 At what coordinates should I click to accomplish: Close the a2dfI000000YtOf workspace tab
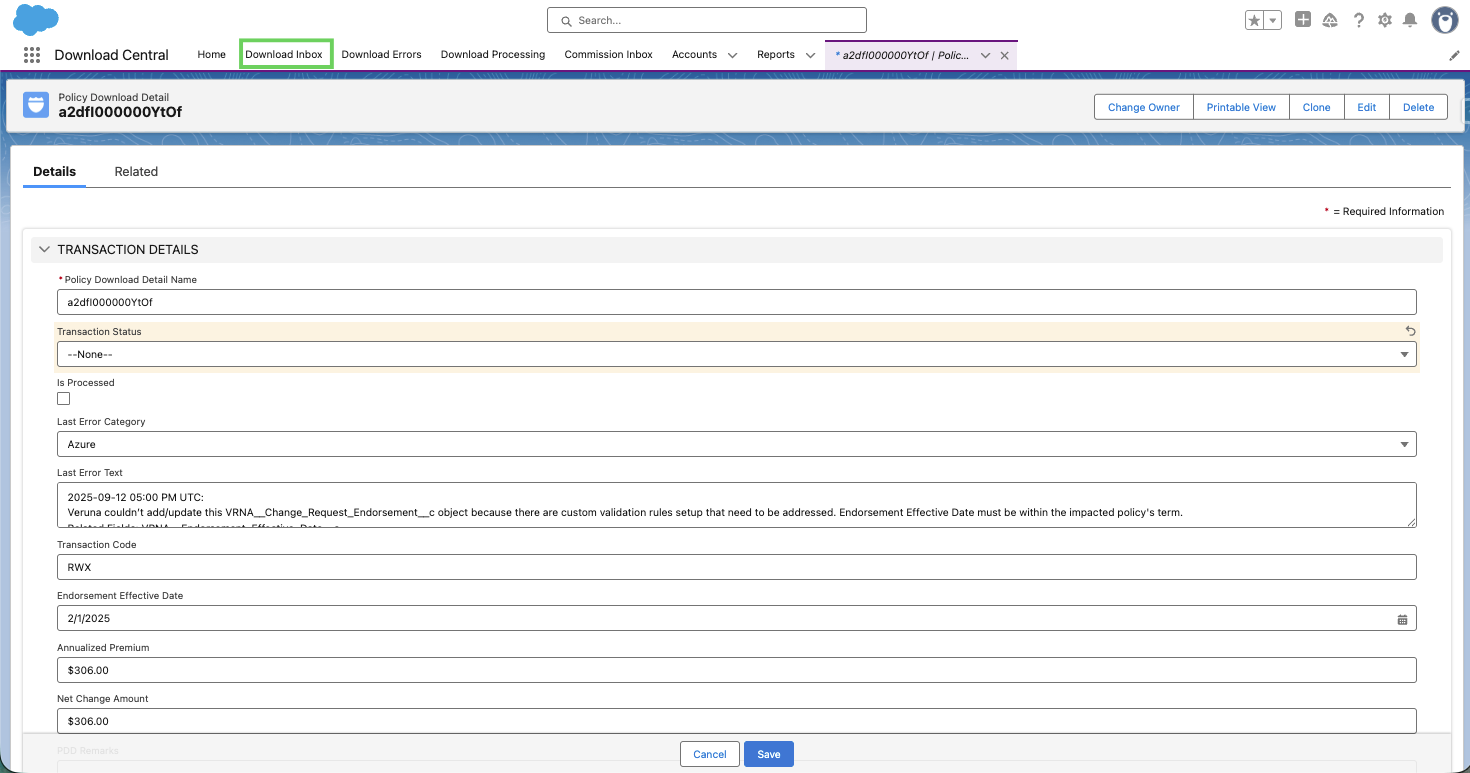coord(1004,56)
